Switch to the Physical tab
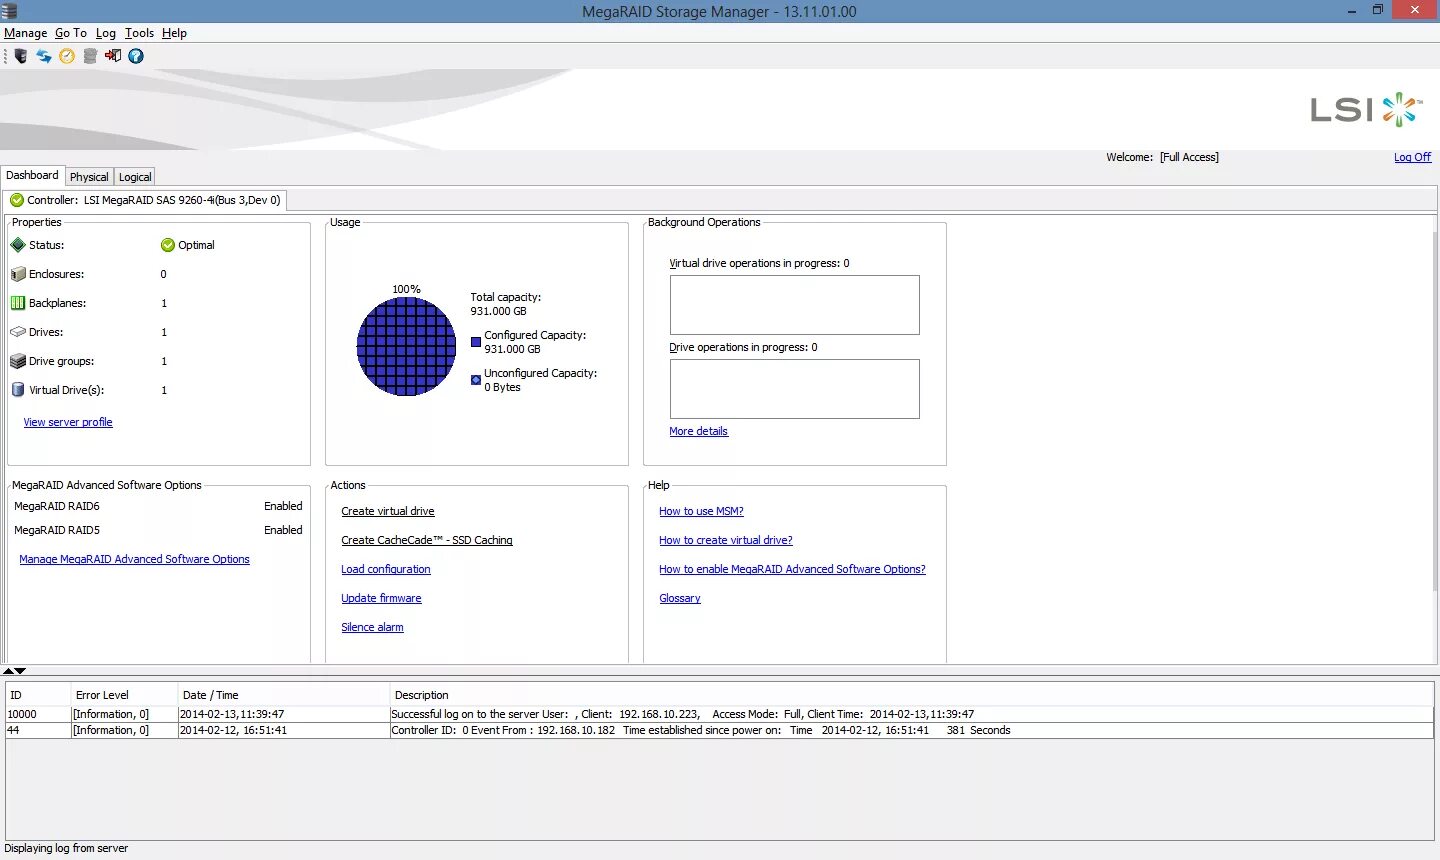The height and width of the screenshot is (860, 1440). pyautogui.click(x=89, y=177)
